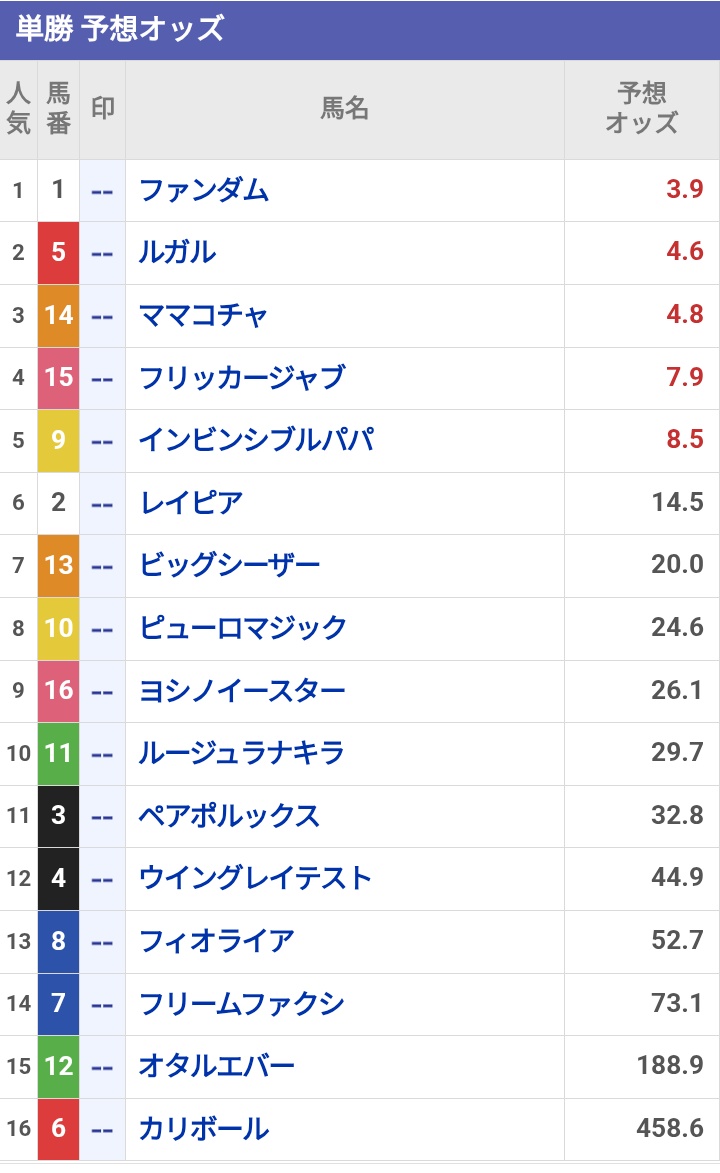Click the orange 14 badge for ママコチャ
This screenshot has height=1173, width=720.
point(59,314)
